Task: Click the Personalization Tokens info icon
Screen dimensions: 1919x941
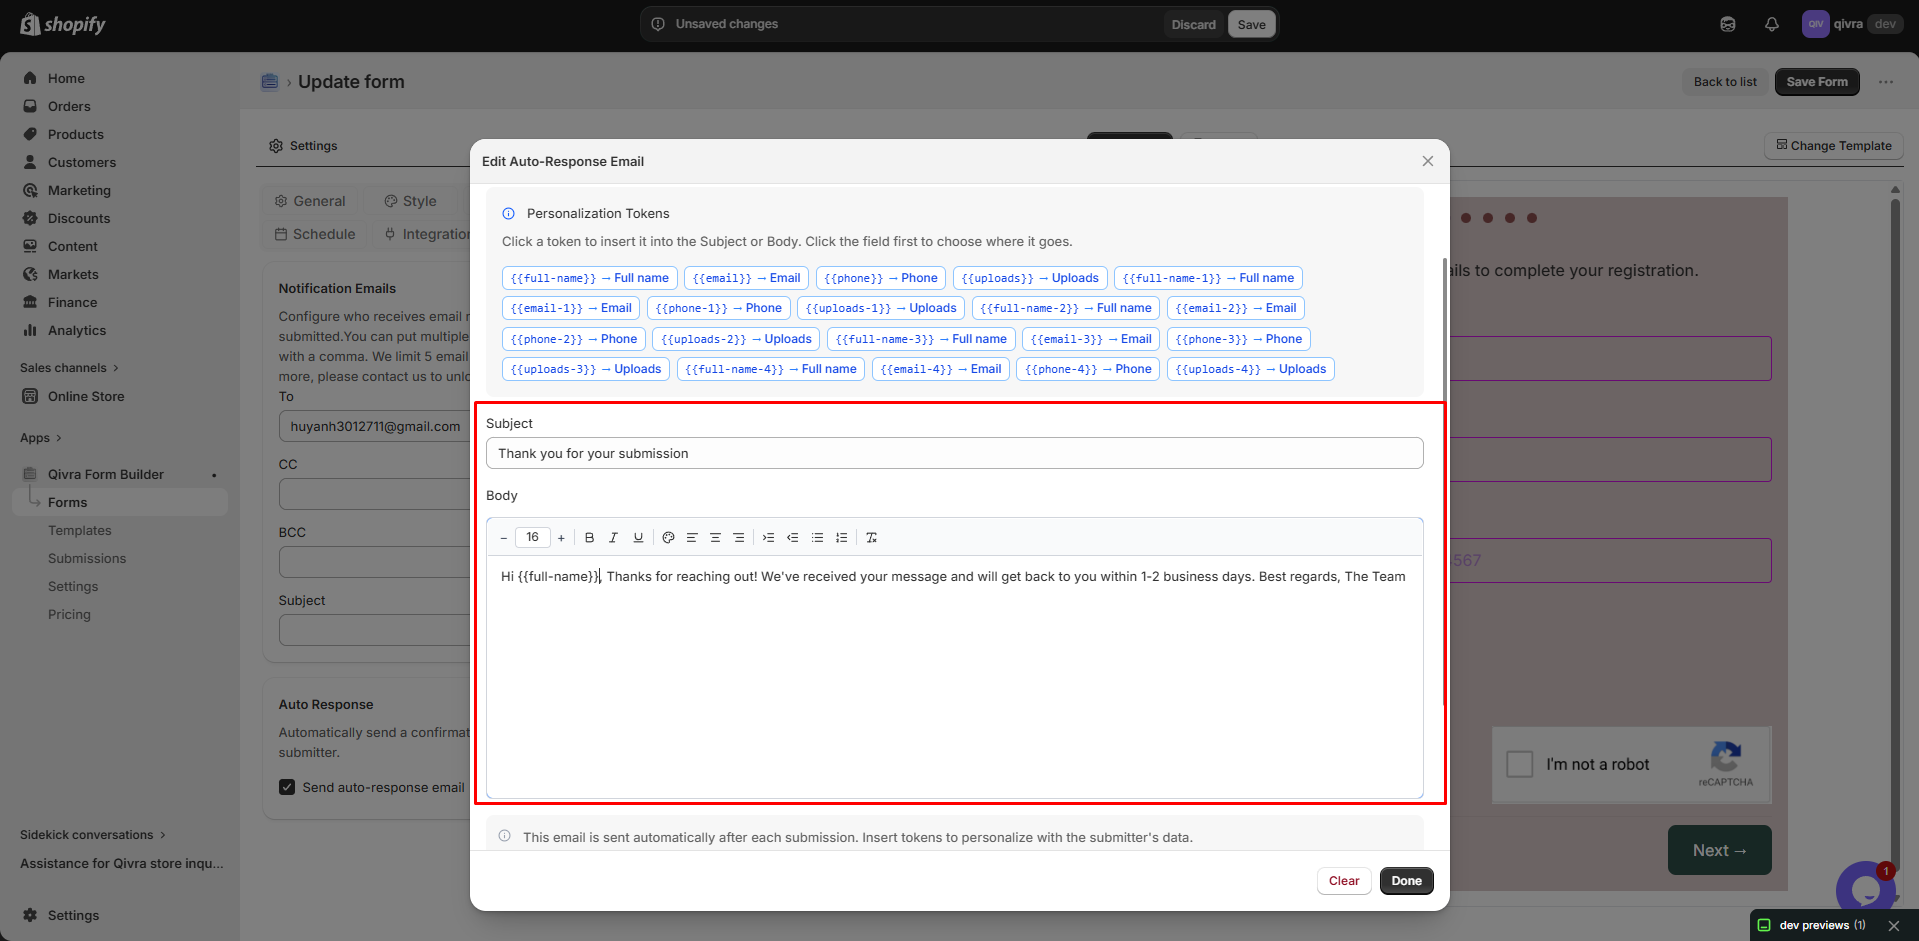Action: tap(508, 213)
